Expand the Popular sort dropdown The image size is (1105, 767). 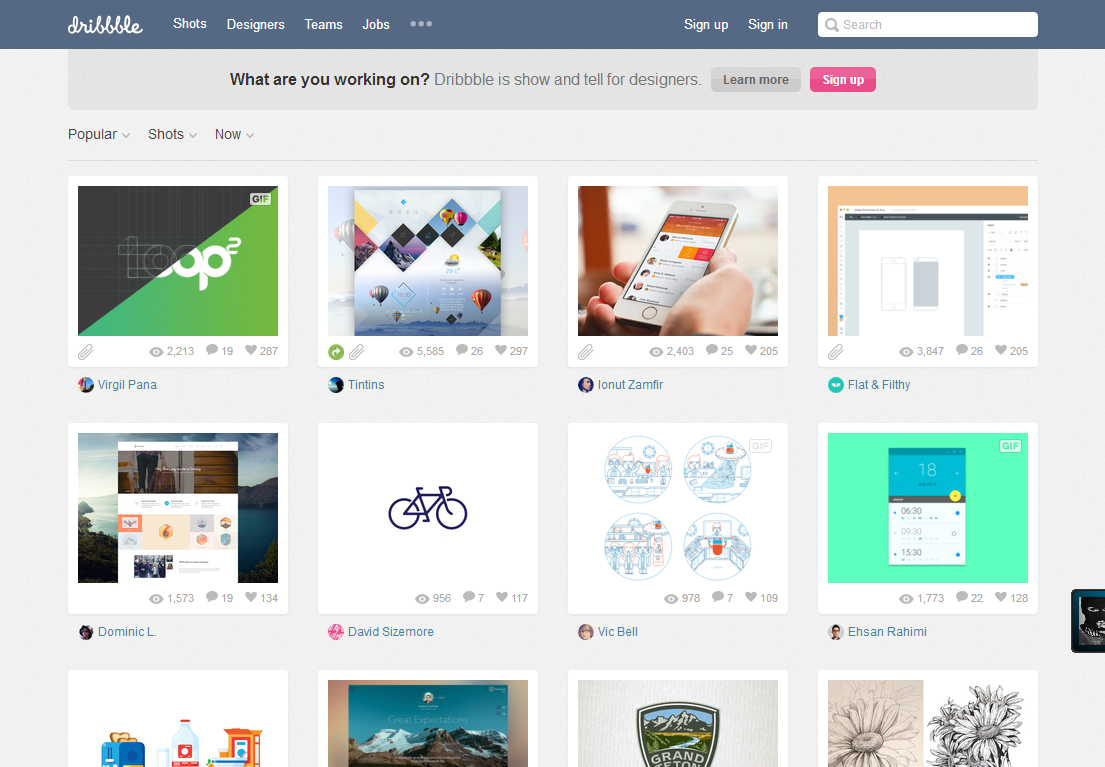click(99, 134)
